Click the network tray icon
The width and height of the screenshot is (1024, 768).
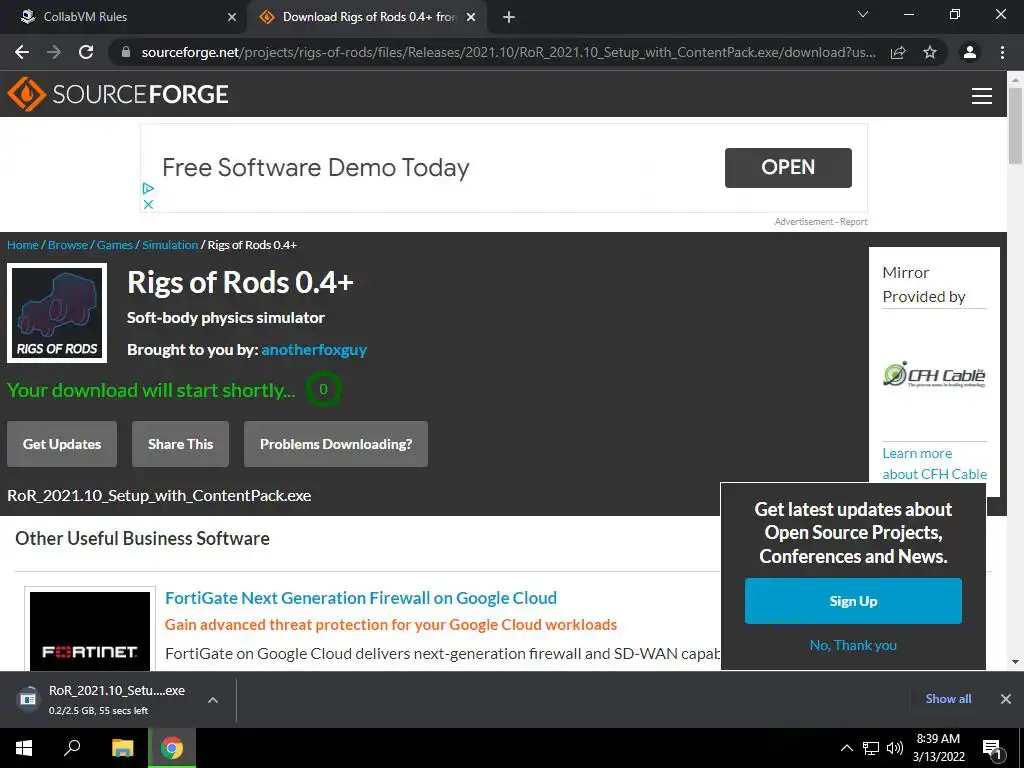(x=871, y=748)
